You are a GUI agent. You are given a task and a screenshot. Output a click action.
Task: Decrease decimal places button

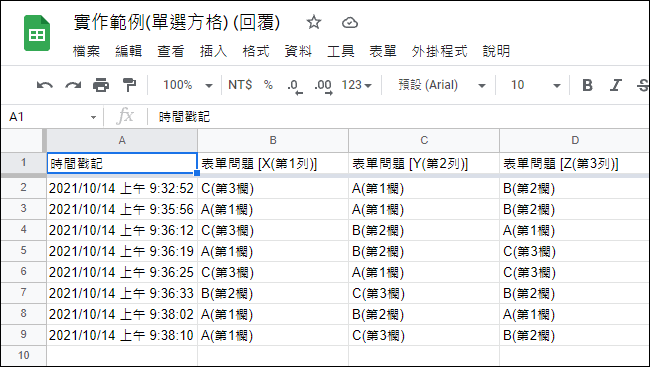click(295, 86)
